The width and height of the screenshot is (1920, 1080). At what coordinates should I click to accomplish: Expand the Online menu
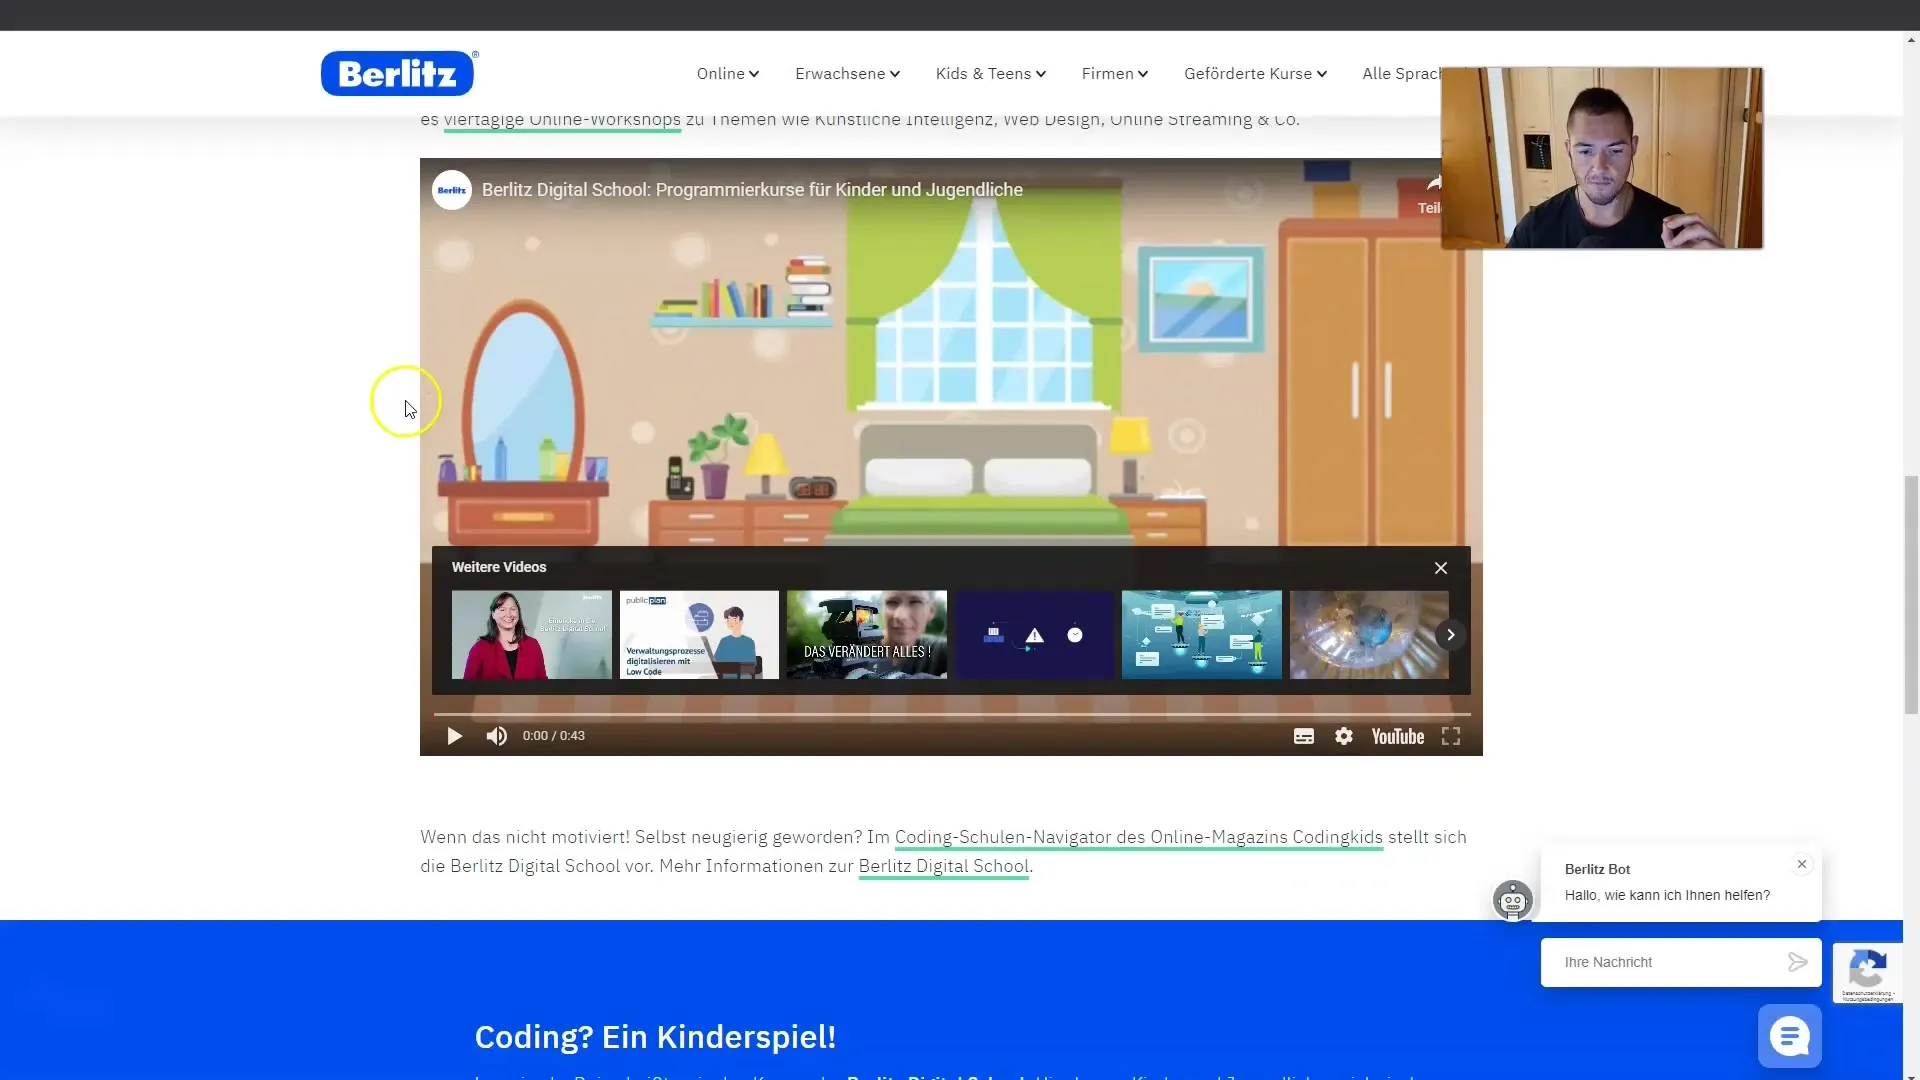(728, 74)
